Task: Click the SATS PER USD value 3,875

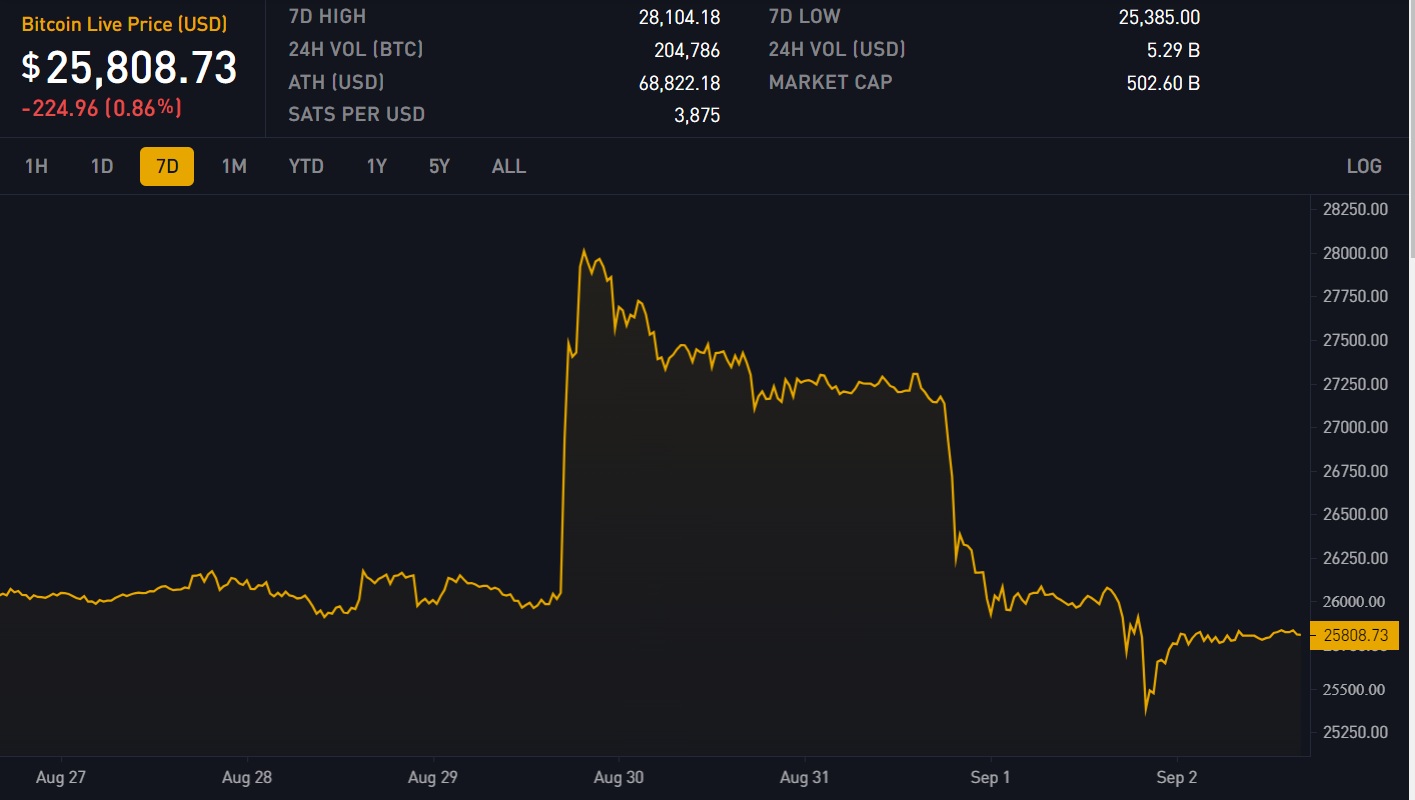Action: [697, 115]
